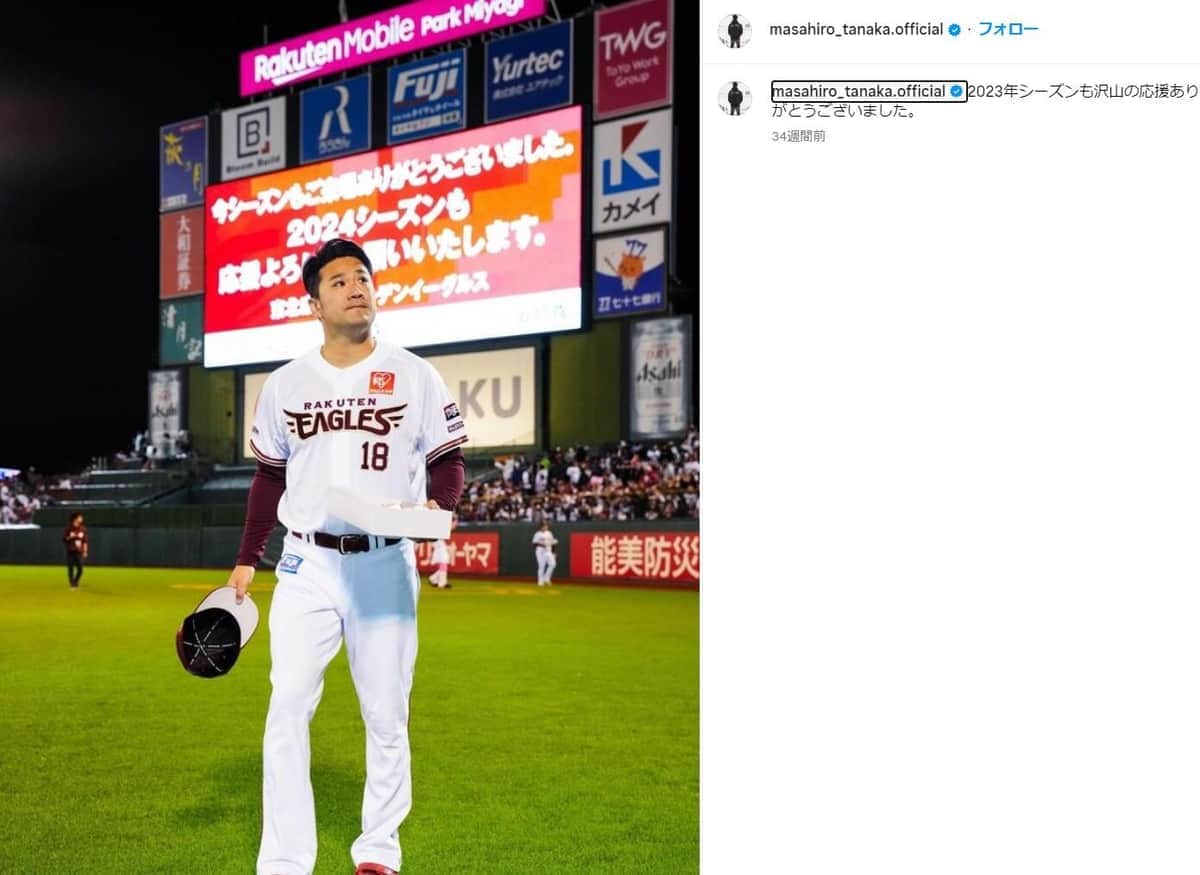Open the masahiro_tanaka.official link in the caption
Viewport: 1200px width, 875px height.
click(858, 92)
